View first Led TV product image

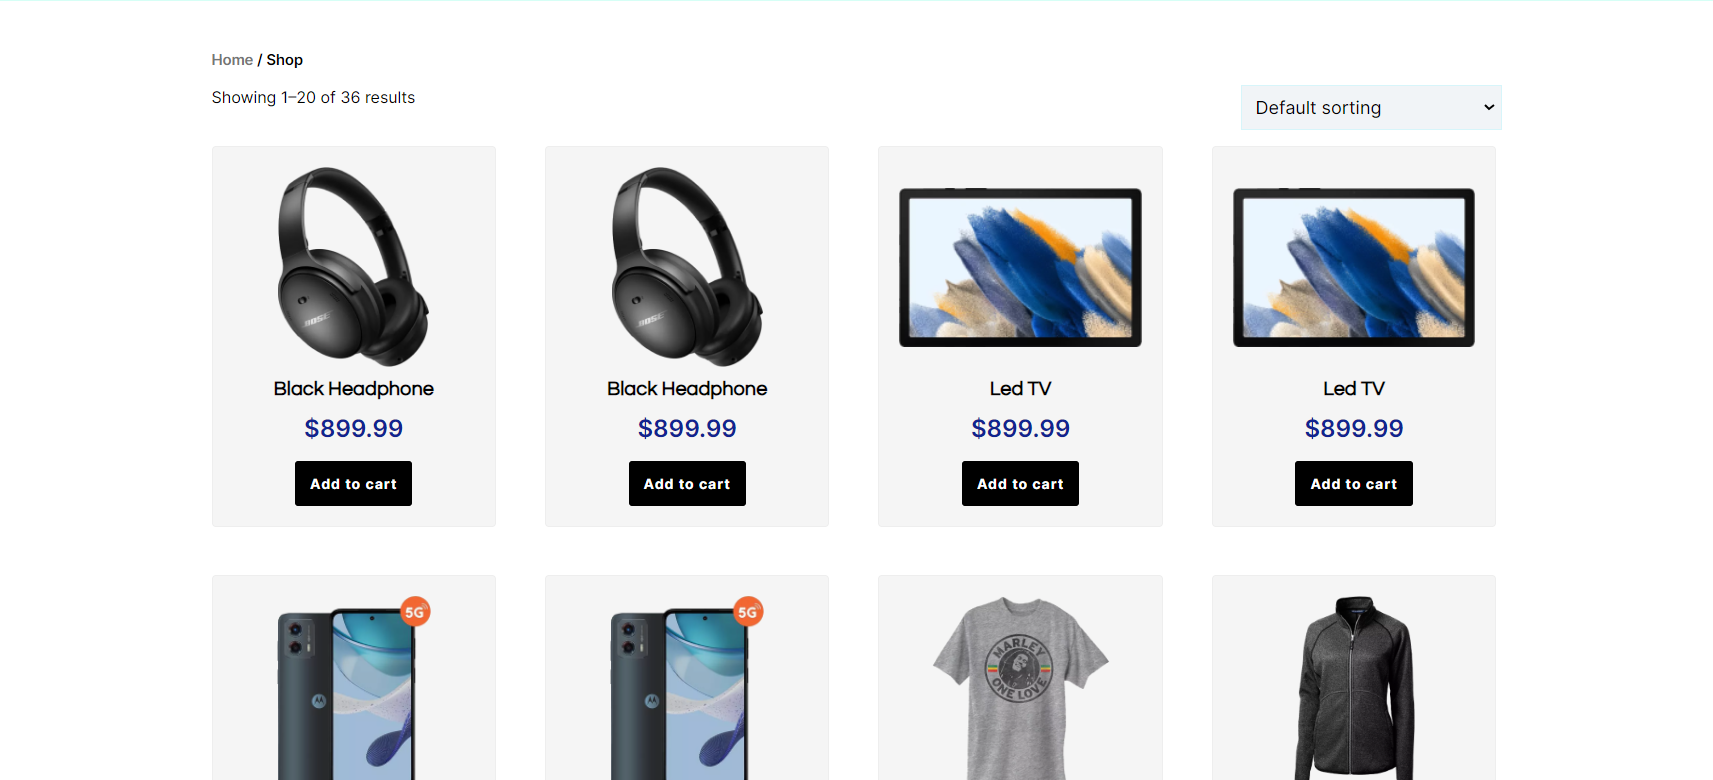click(1020, 267)
